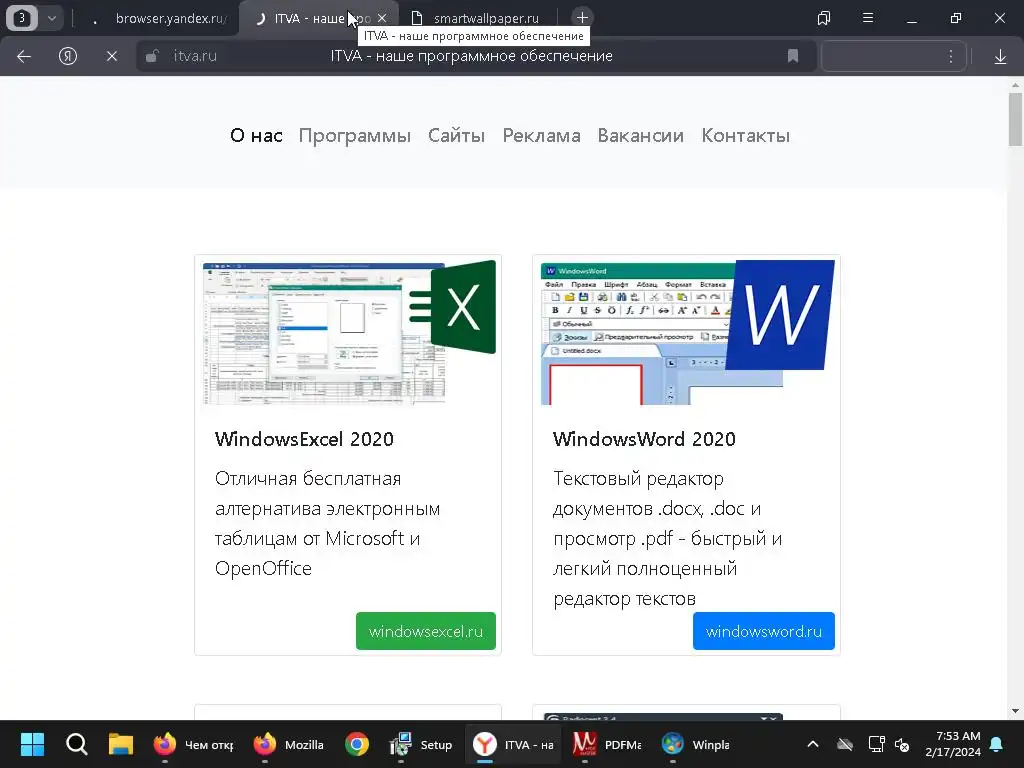
Task: Open the extensions panel three-dot menu
Action: point(951,56)
